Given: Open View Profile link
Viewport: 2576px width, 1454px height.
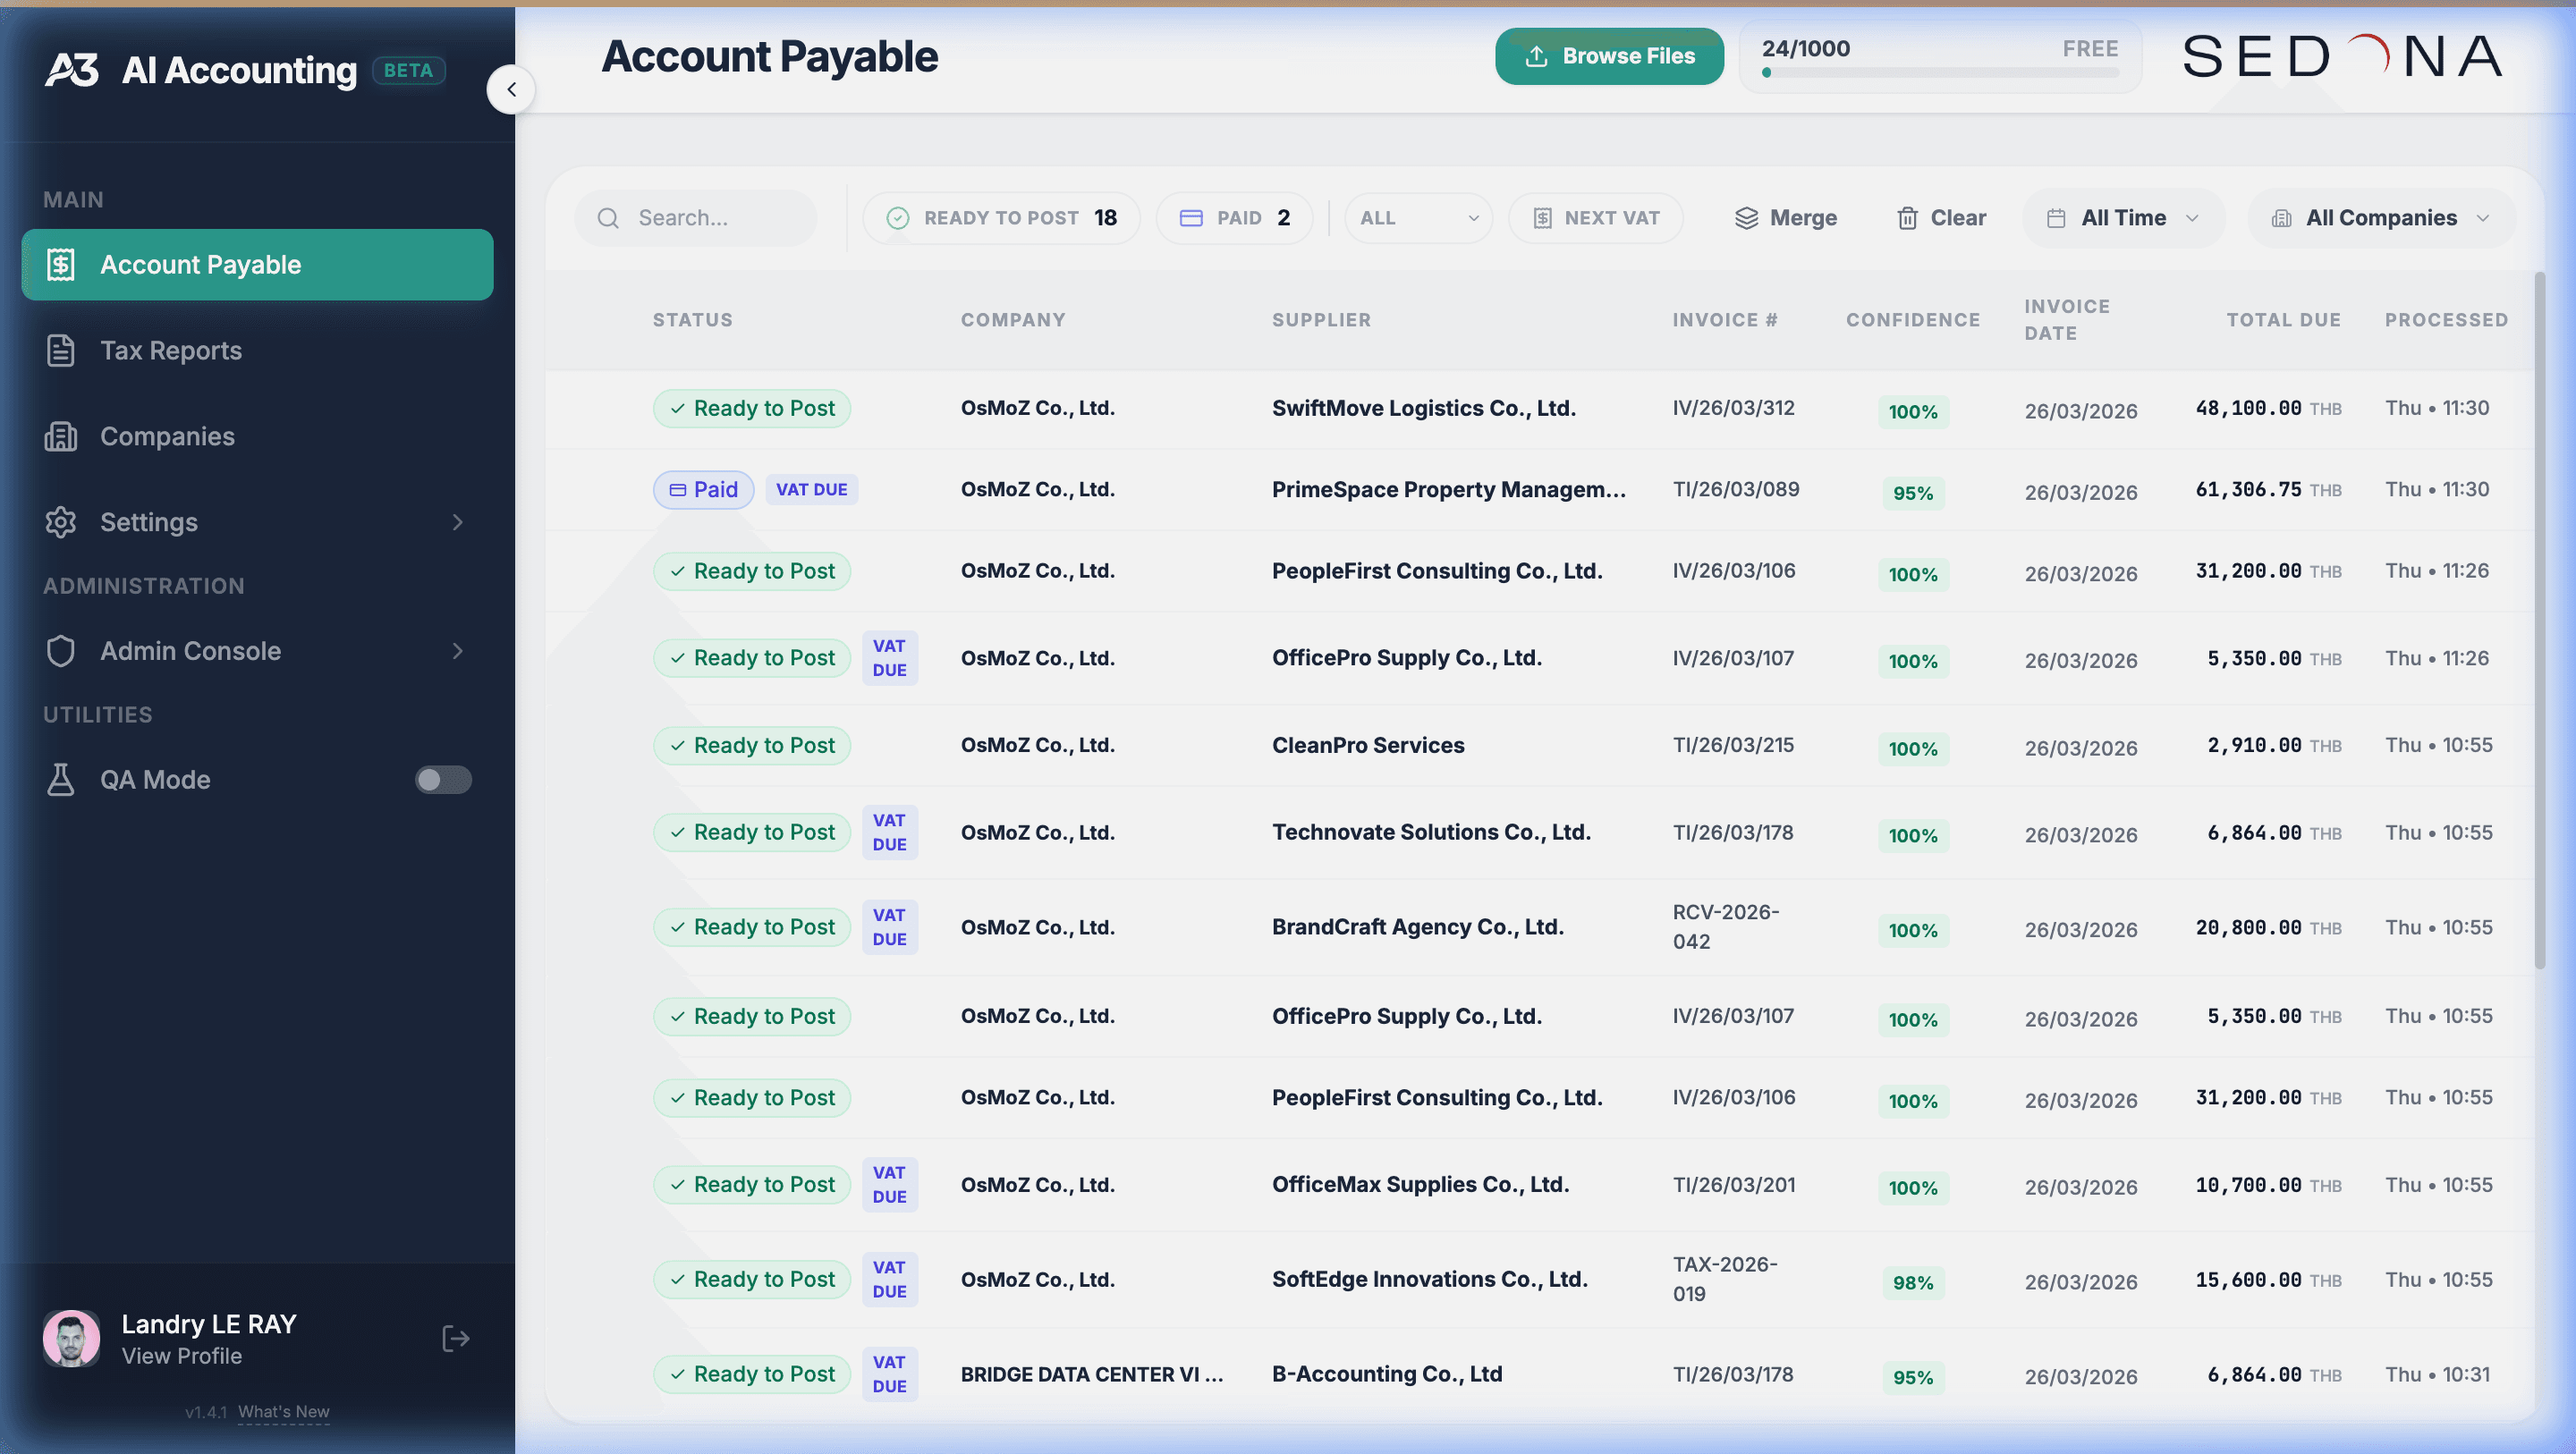Looking at the screenshot, I should pos(181,1356).
